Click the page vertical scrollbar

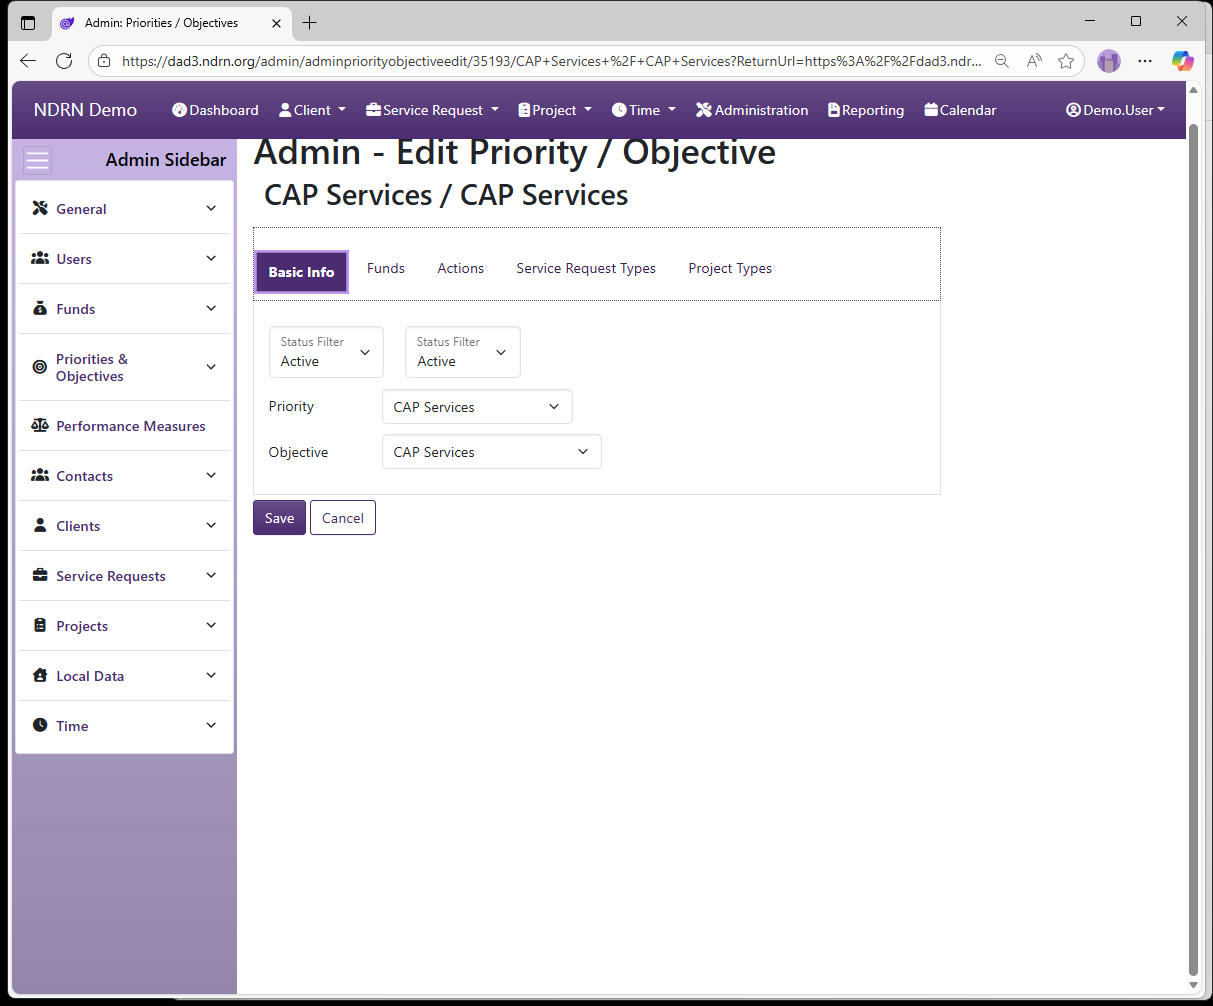pos(1192,550)
